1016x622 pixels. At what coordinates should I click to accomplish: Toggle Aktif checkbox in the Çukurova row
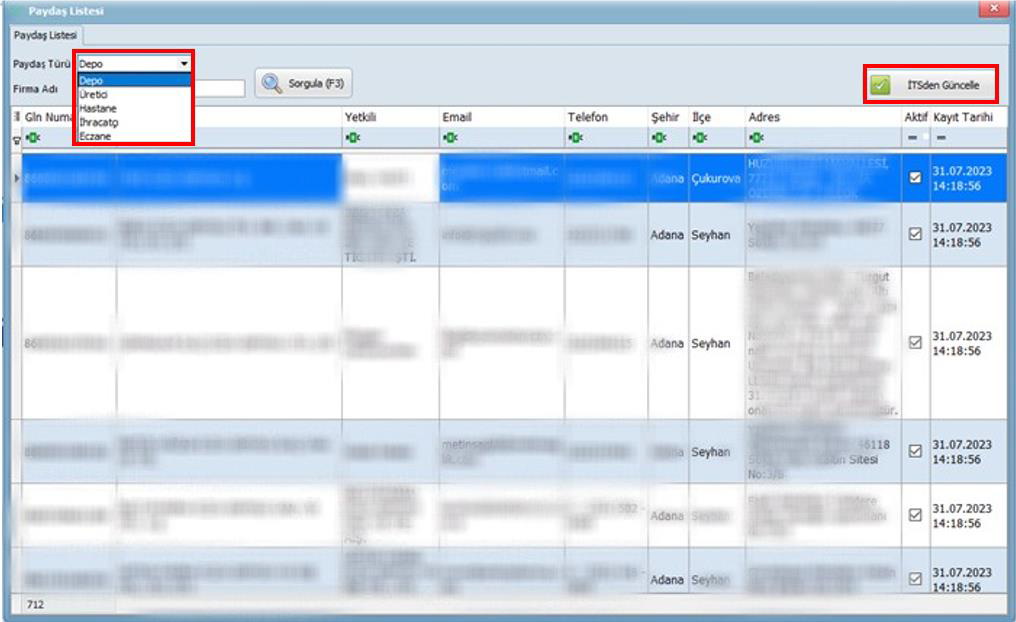coord(914,177)
